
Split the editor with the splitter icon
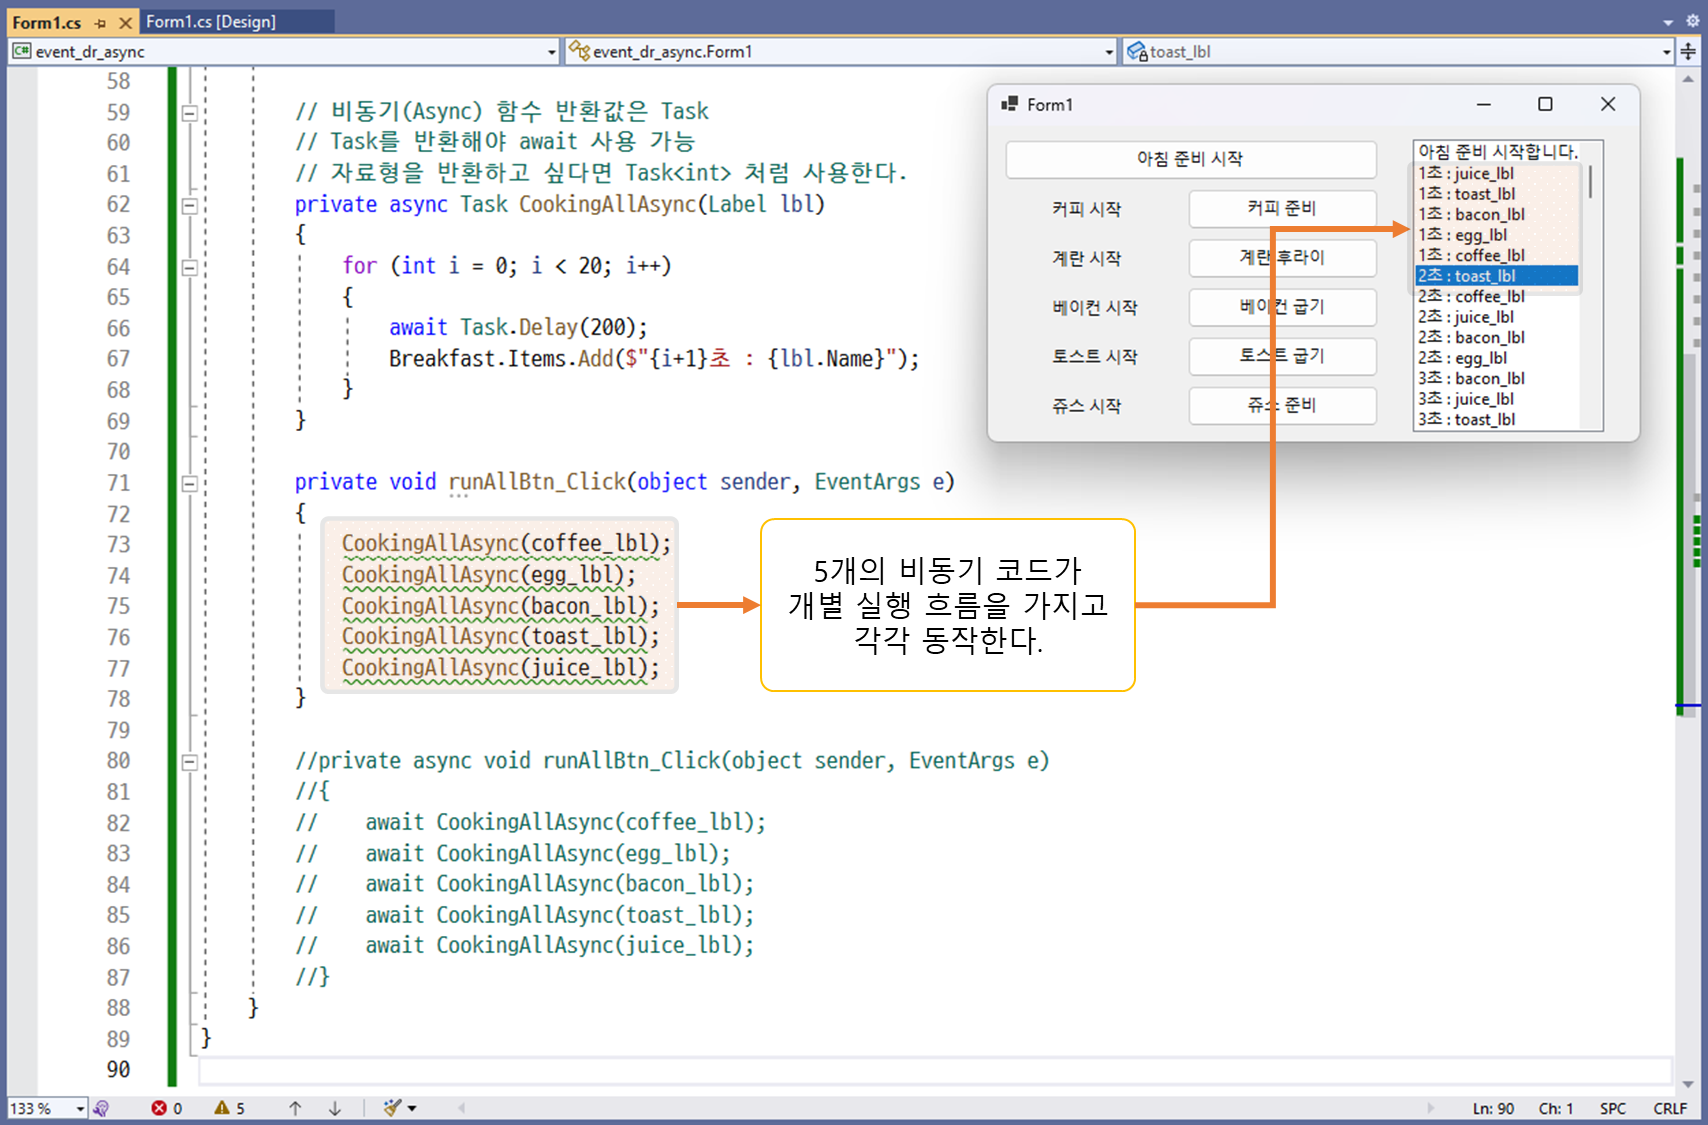1691,51
